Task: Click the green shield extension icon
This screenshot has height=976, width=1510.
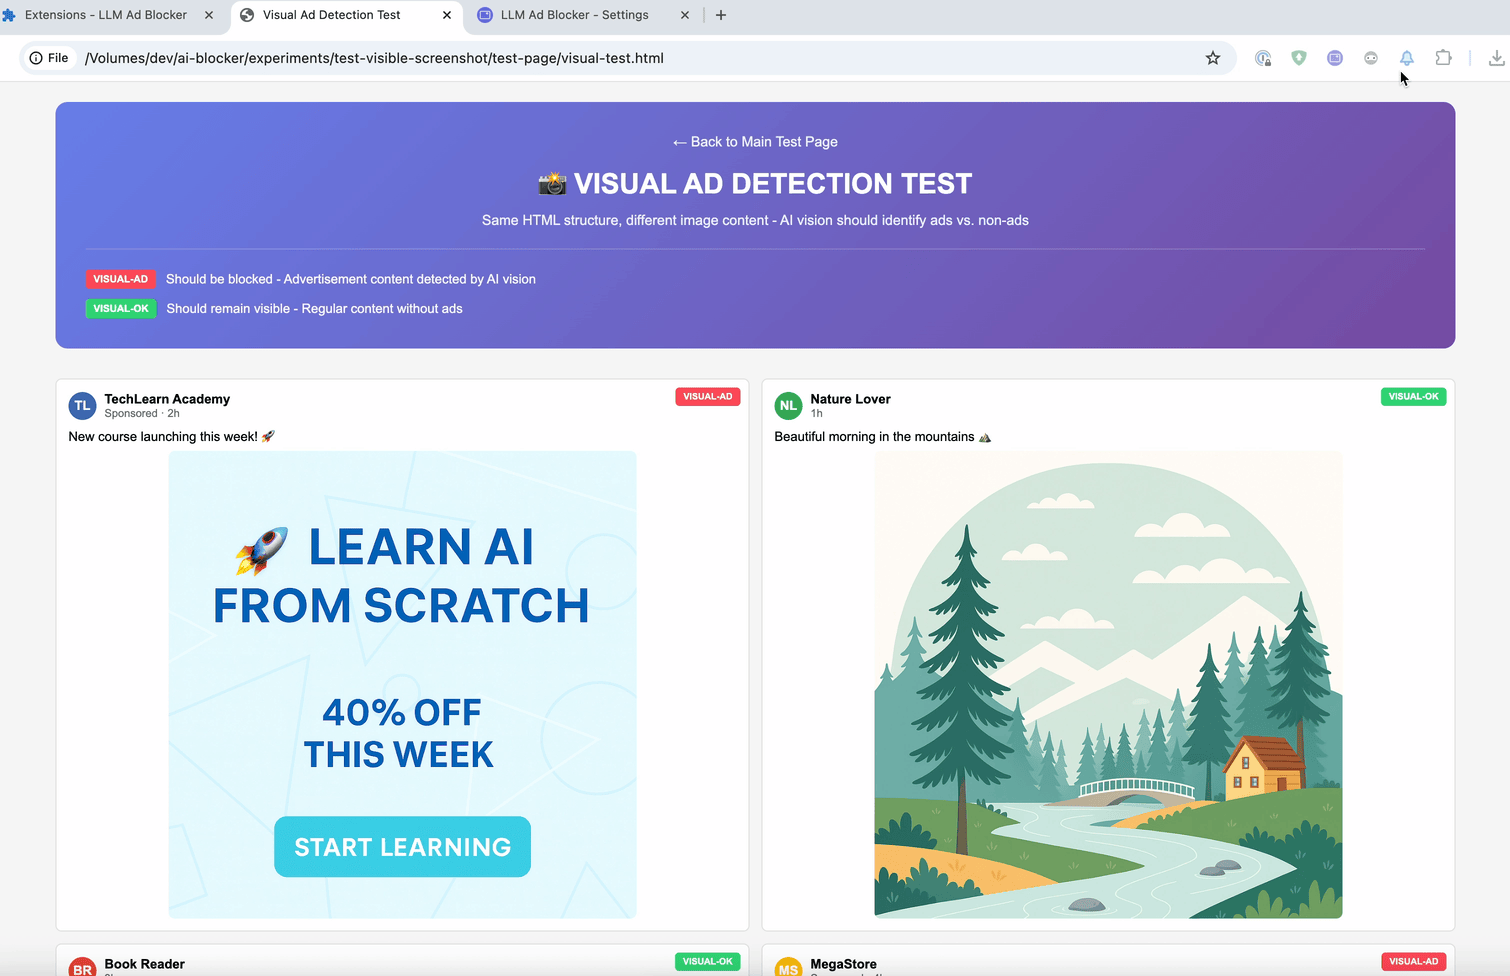Action: 1299,58
